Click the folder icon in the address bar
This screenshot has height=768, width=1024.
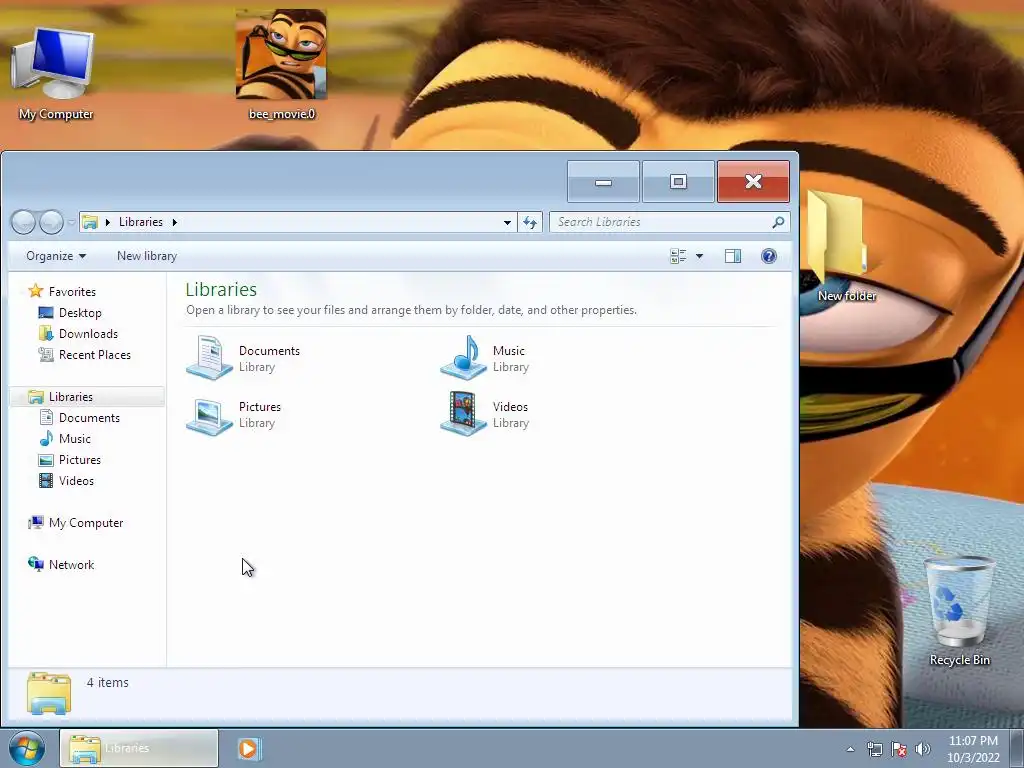point(90,222)
